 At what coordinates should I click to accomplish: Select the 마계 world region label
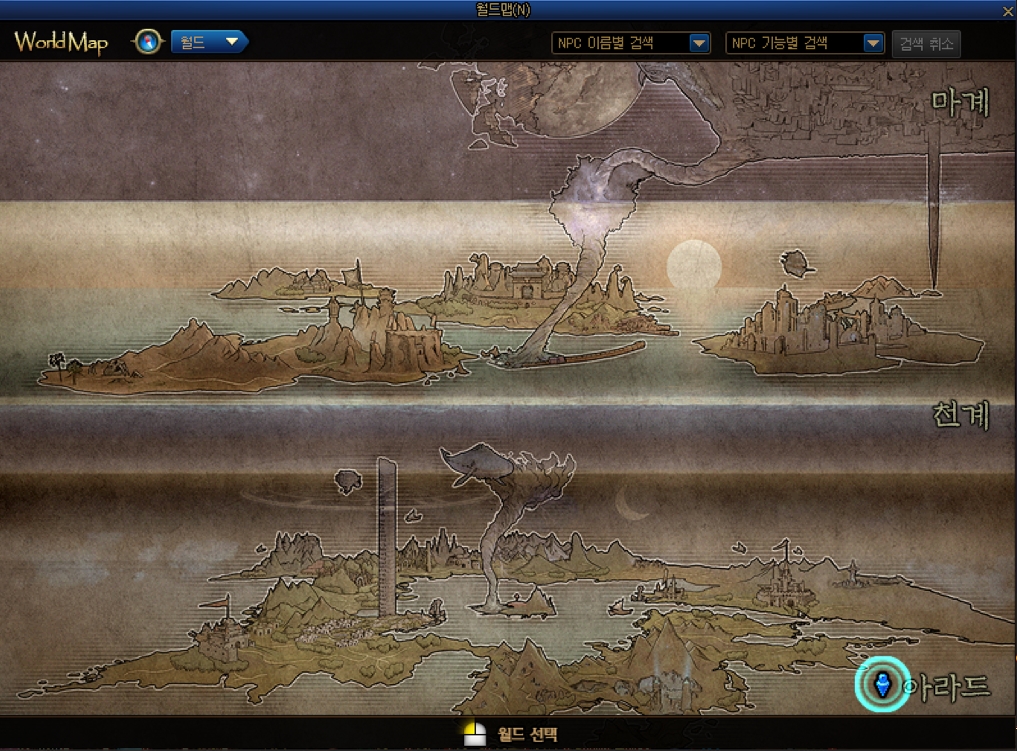pyautogui.click(x=959, y=103)
